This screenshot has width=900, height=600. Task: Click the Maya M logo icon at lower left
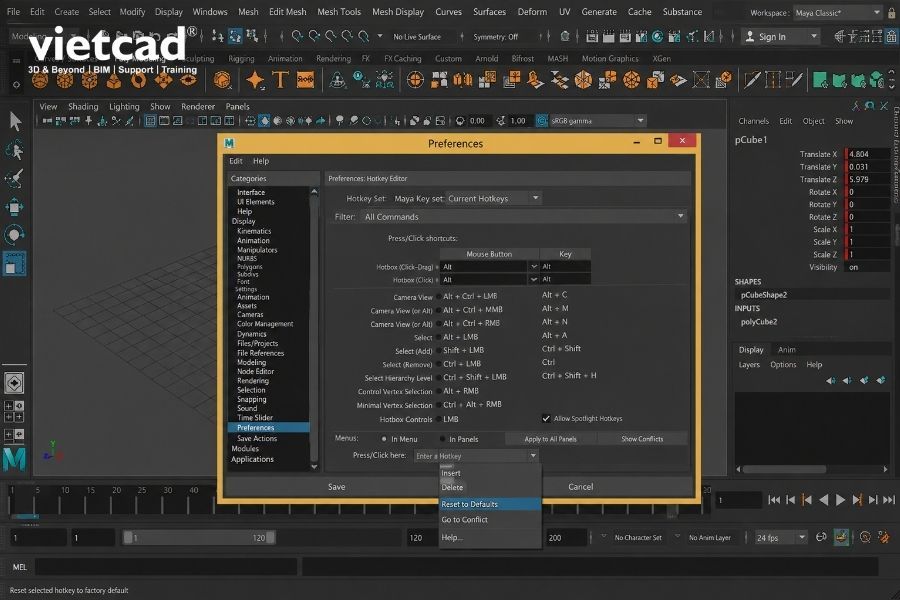[14, 459]
